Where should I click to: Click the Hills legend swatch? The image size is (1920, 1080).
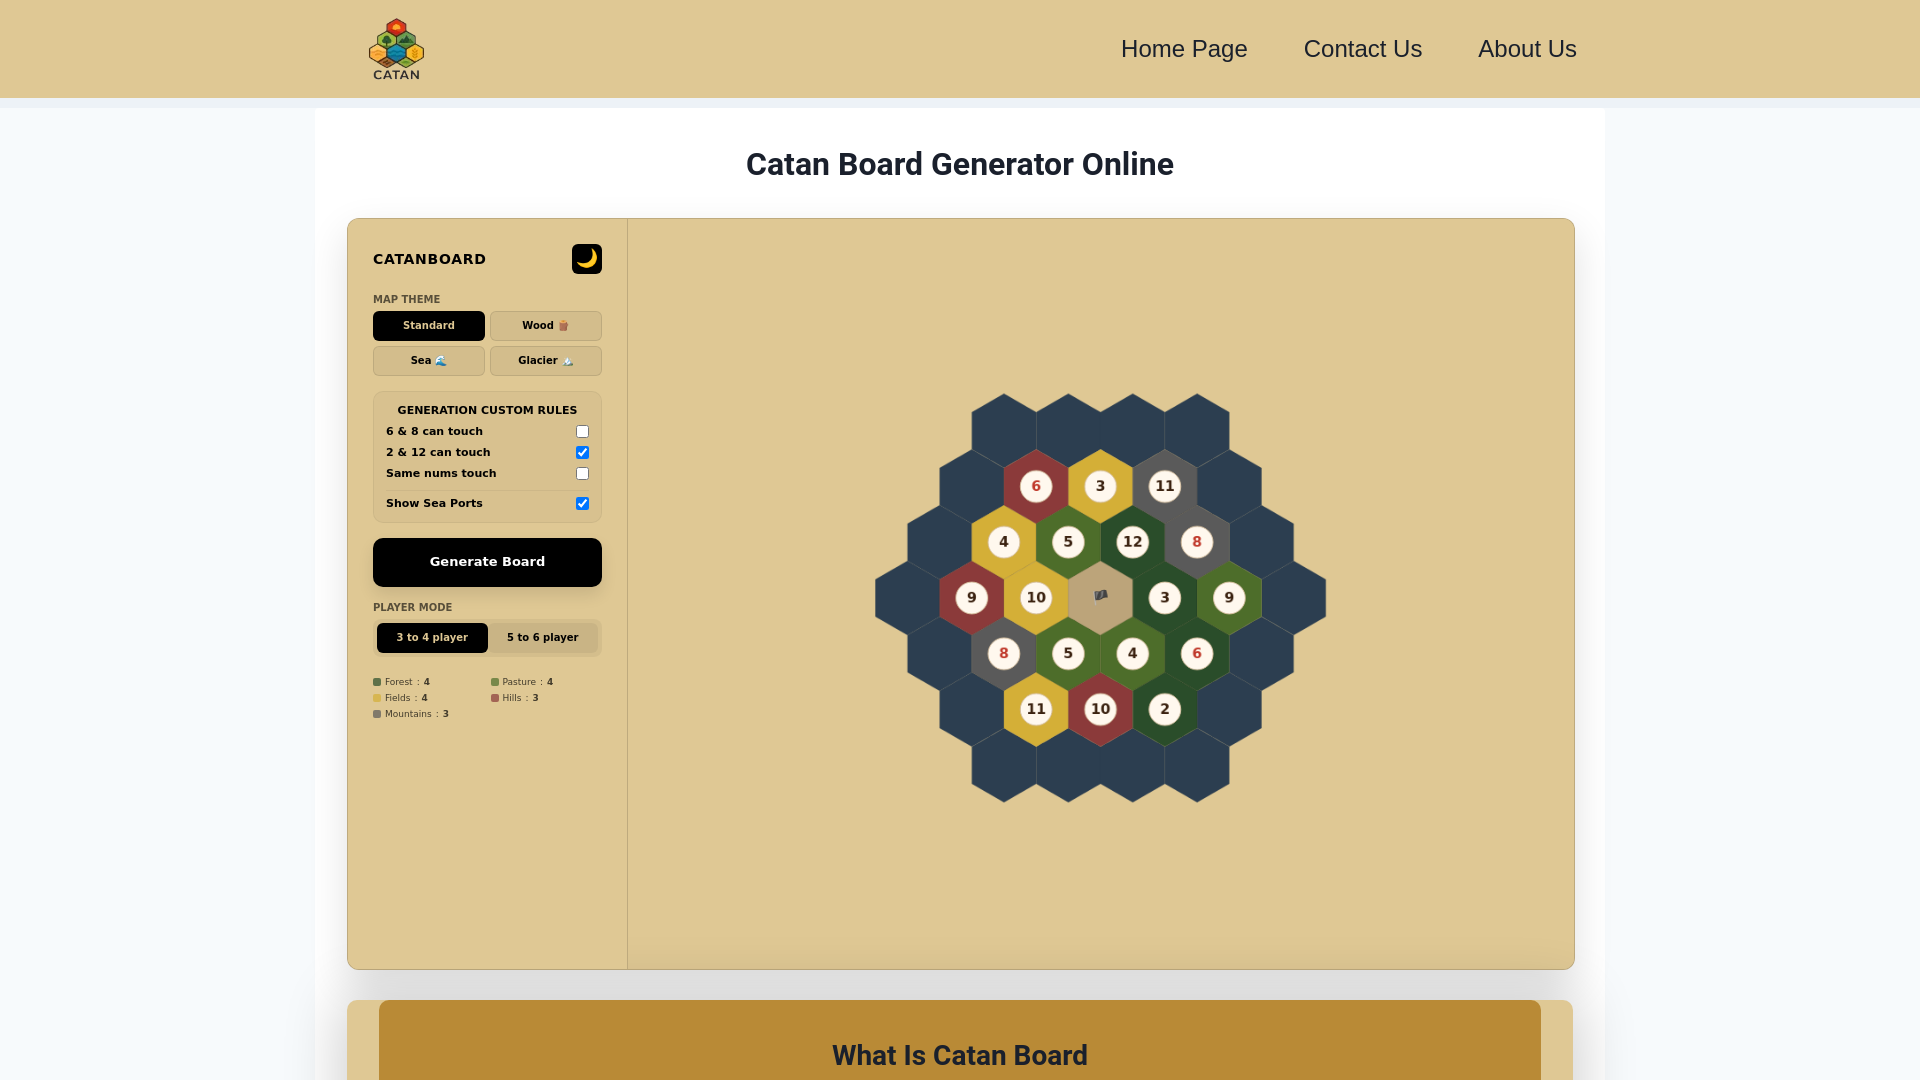point(495,698)
